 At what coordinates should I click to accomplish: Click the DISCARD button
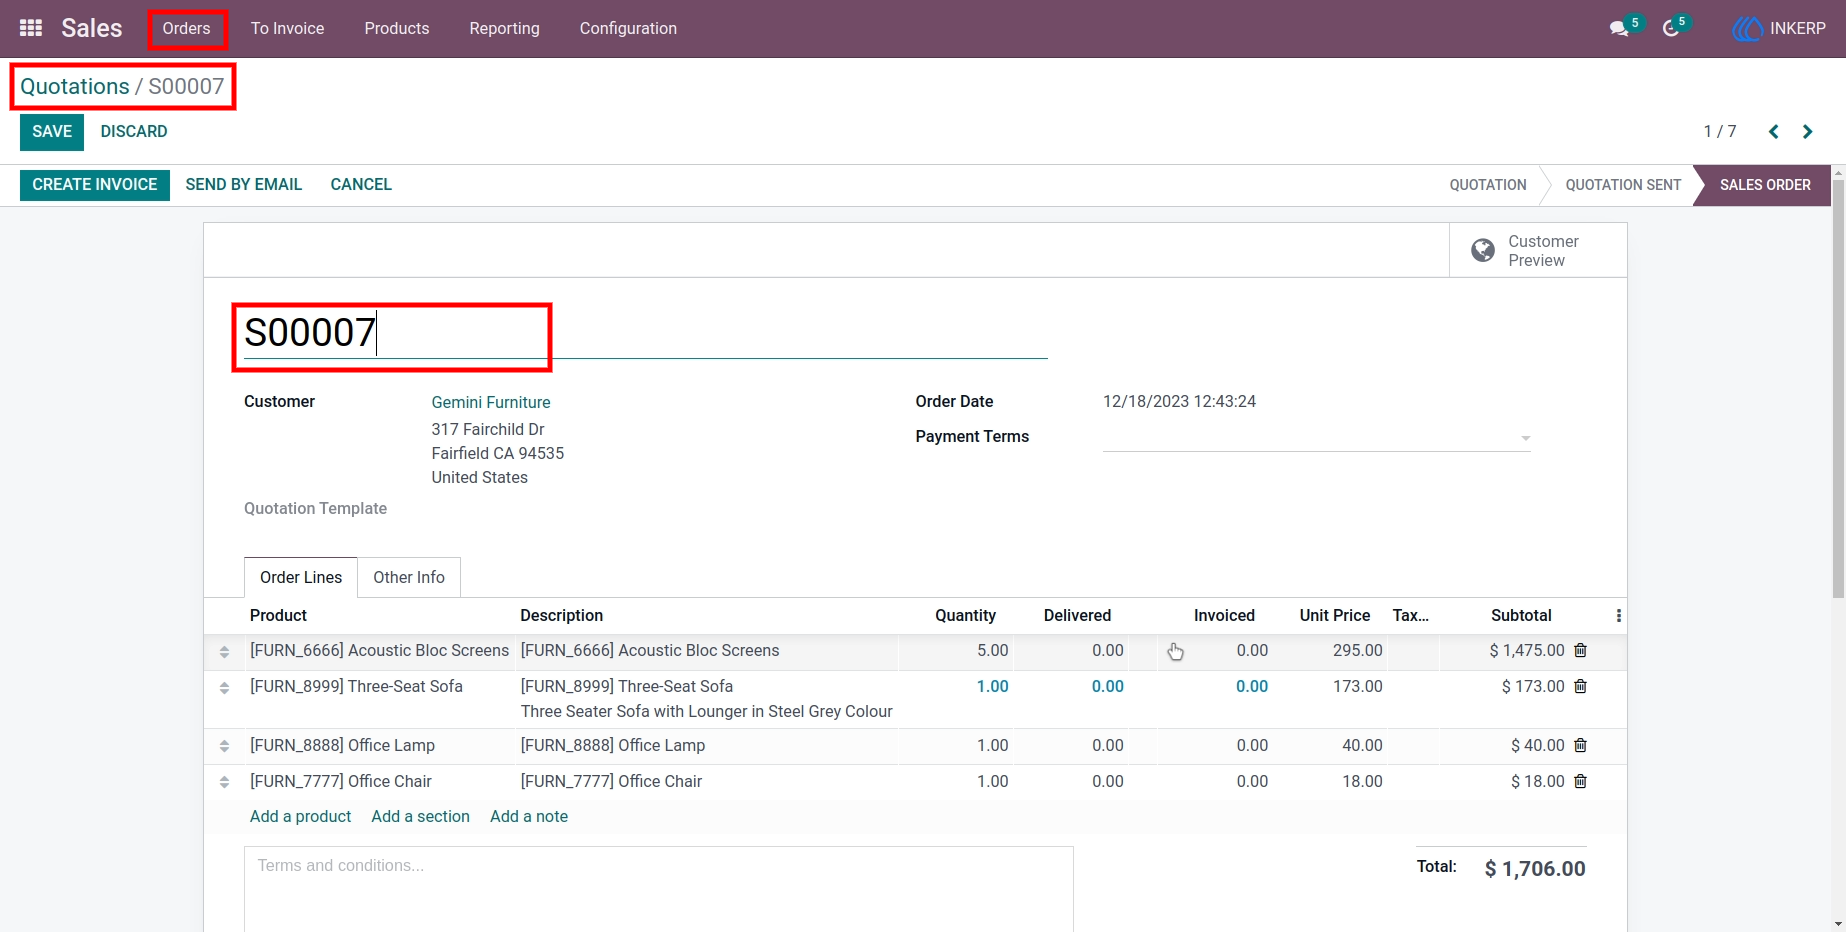coord(134,132)
